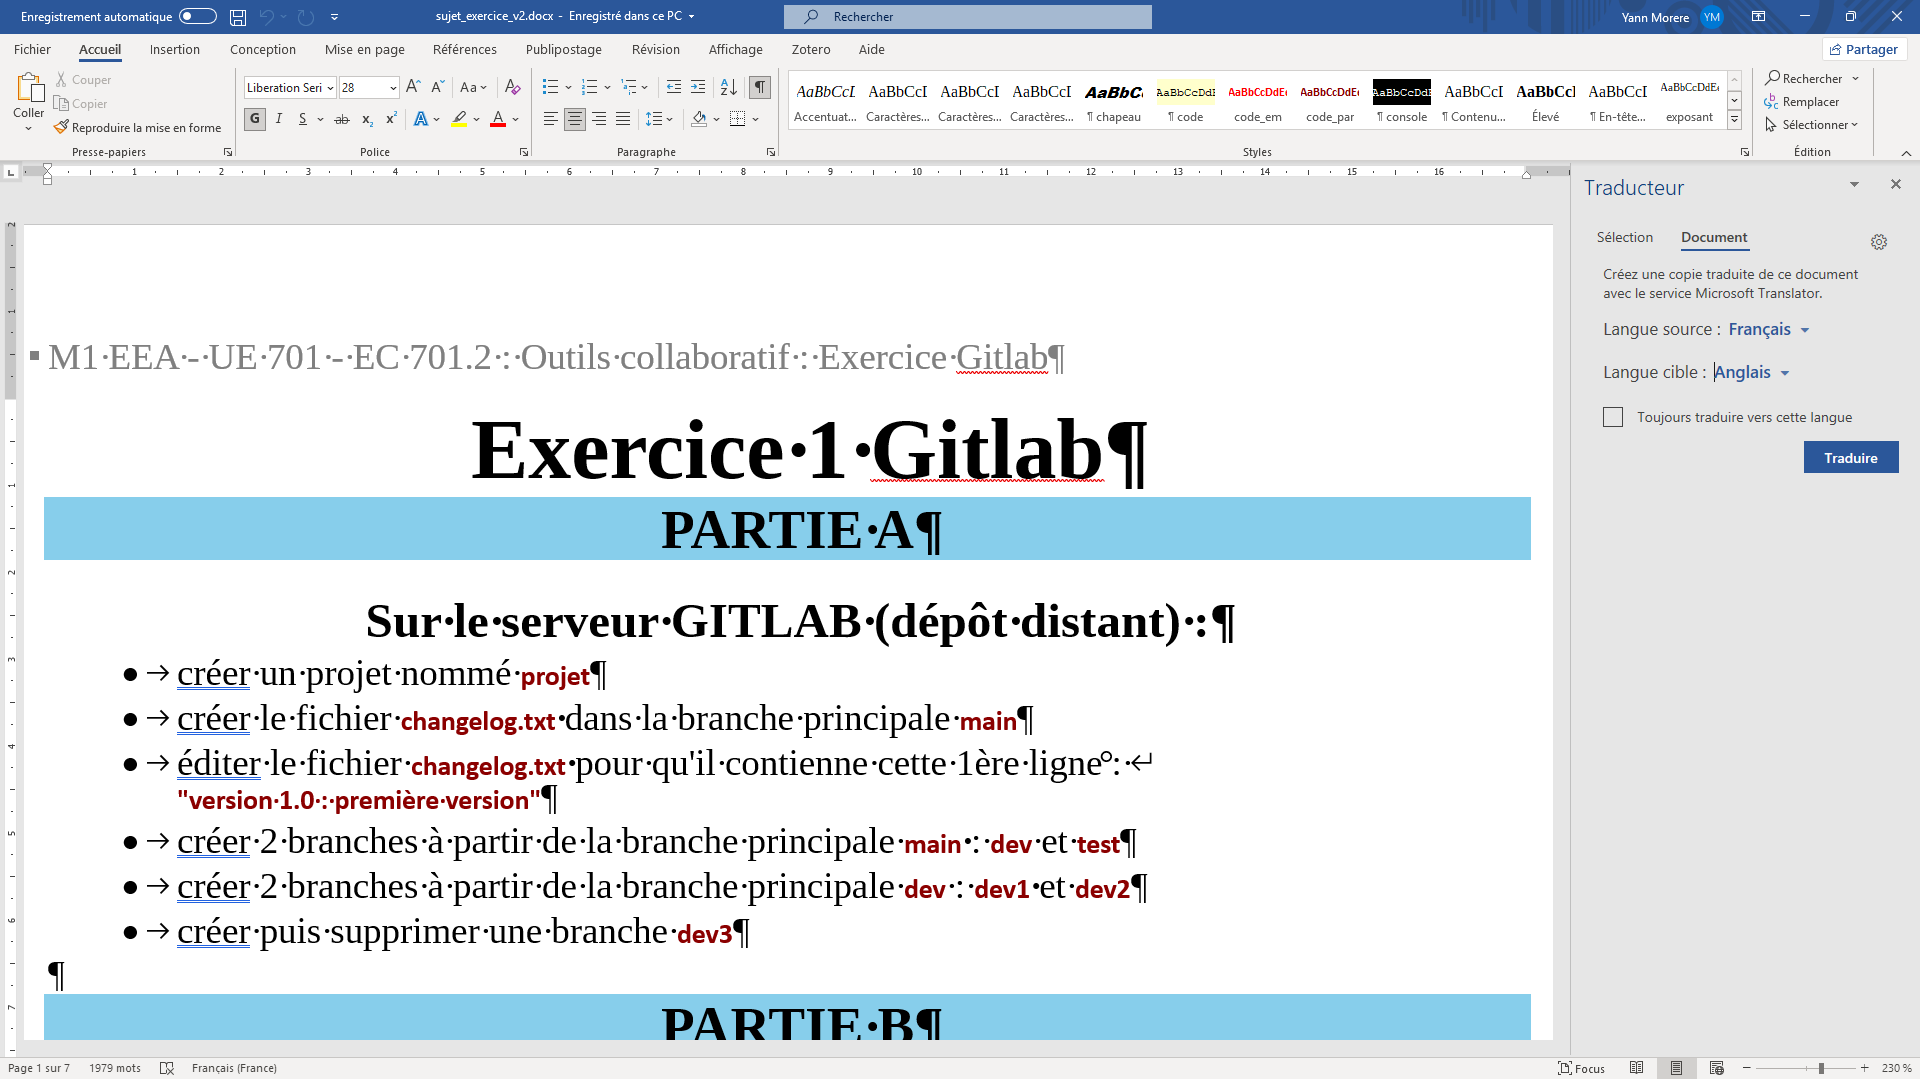Toggle bold (G) formatting
The width and height of the screenshot is (1920, 1080).
coord(255,120)
